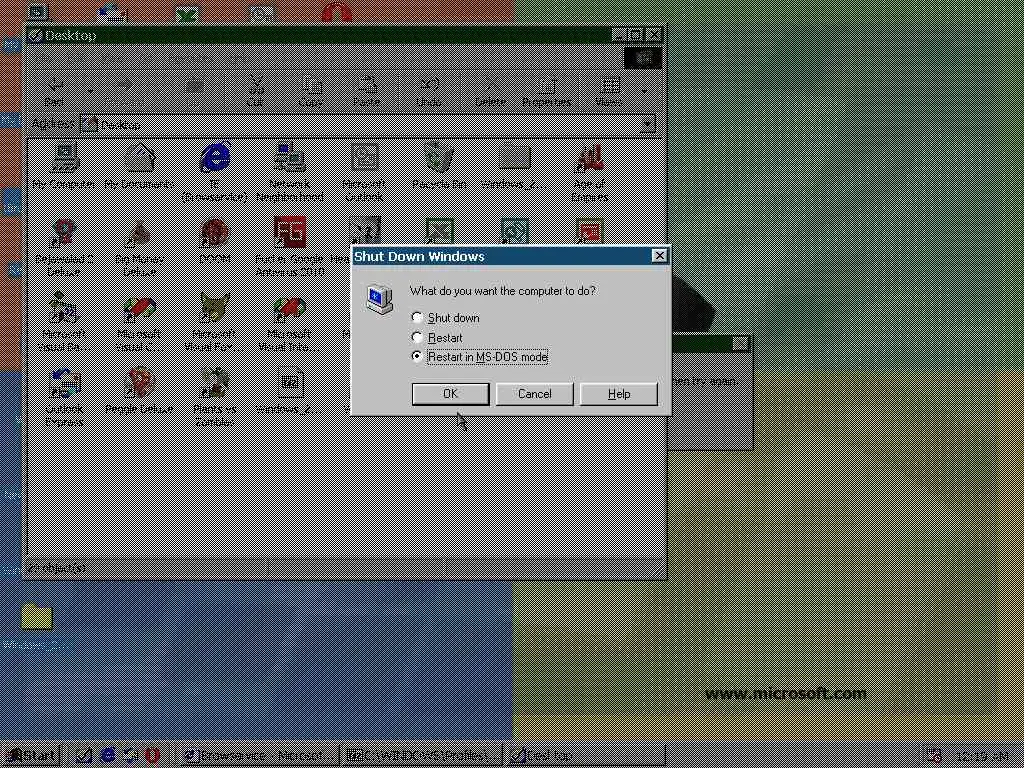The height and width of the screenshot is (768, 1024).
Task: Select the IE (Browservice) icon
Action: 214,172
